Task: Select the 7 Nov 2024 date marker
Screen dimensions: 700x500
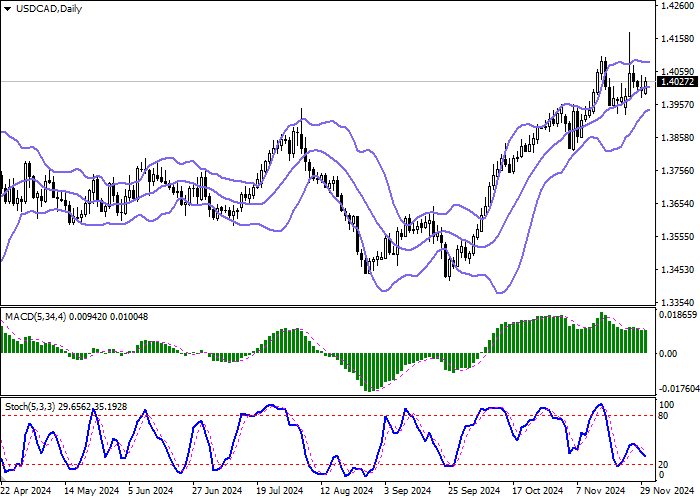Action: 600,491
